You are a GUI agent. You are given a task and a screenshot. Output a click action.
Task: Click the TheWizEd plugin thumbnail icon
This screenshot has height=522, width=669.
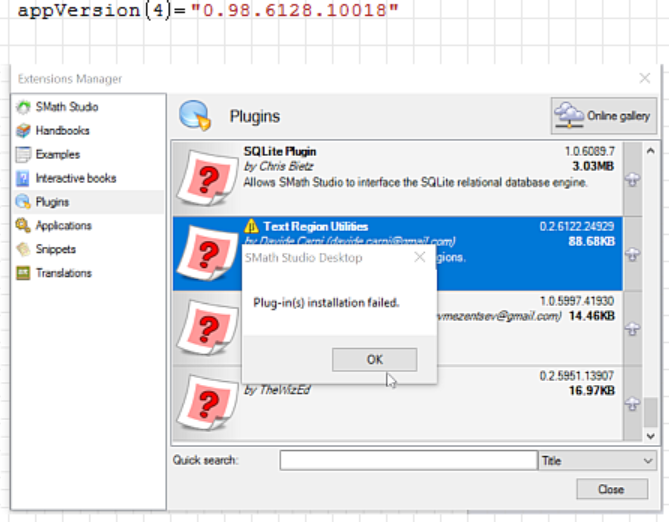(207, 403)
